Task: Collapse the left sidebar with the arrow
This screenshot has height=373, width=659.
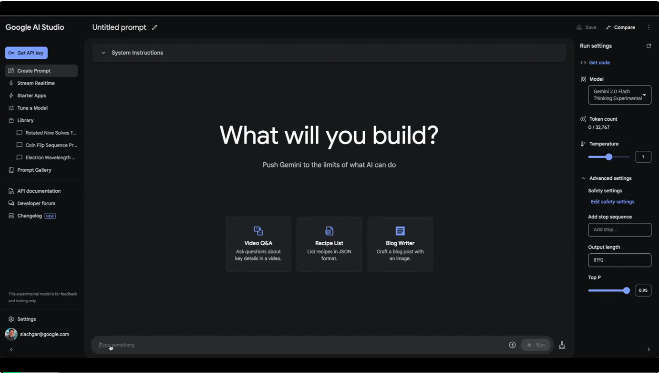Action: pyautogui.click(x=11, y=349)
